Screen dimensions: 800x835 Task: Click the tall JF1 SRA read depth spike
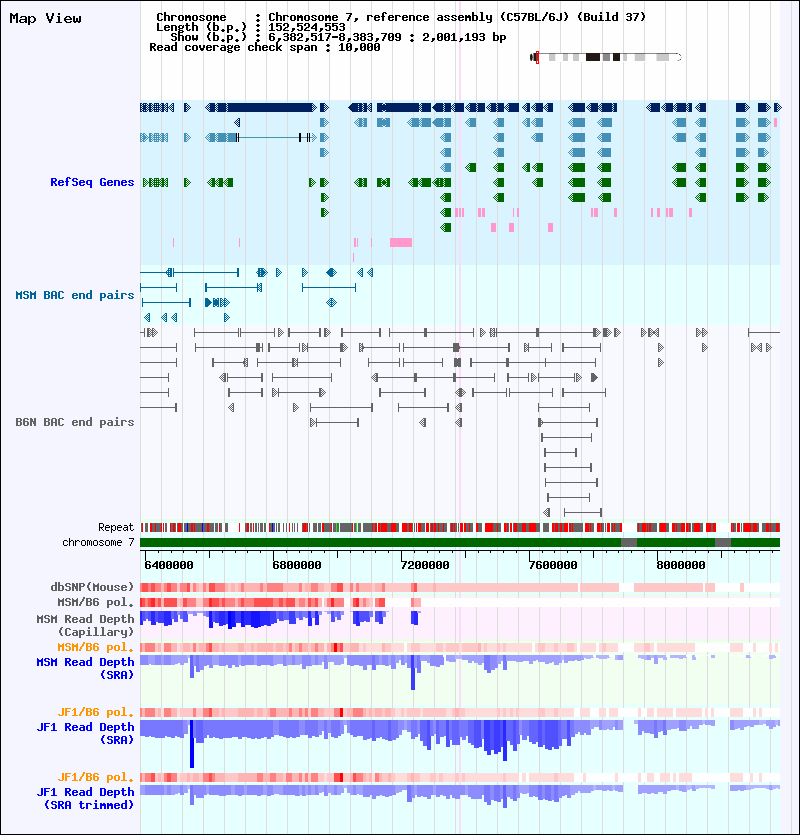(x=192, y=743)
